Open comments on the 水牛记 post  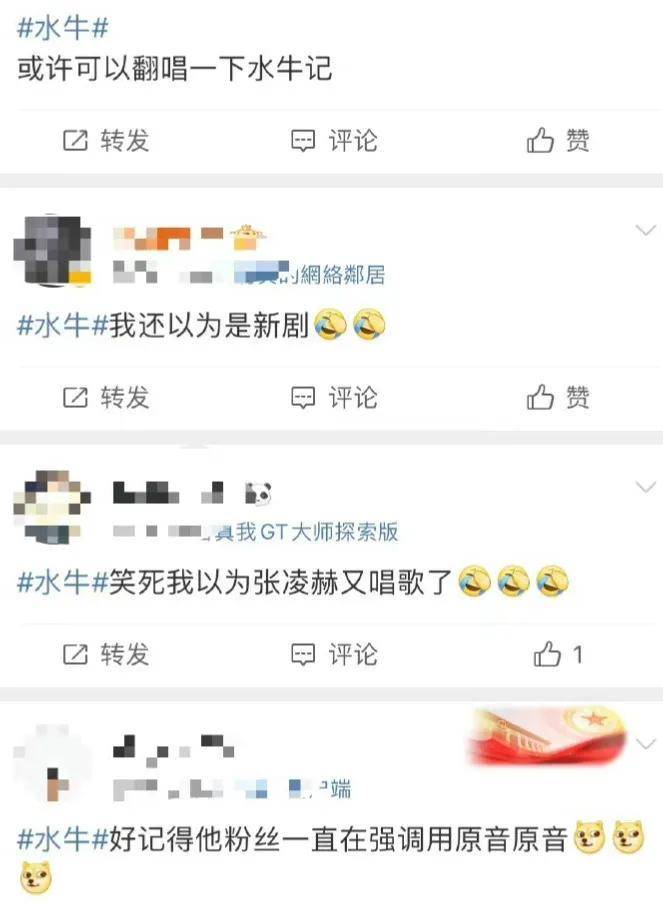click(x=334, y=140)
